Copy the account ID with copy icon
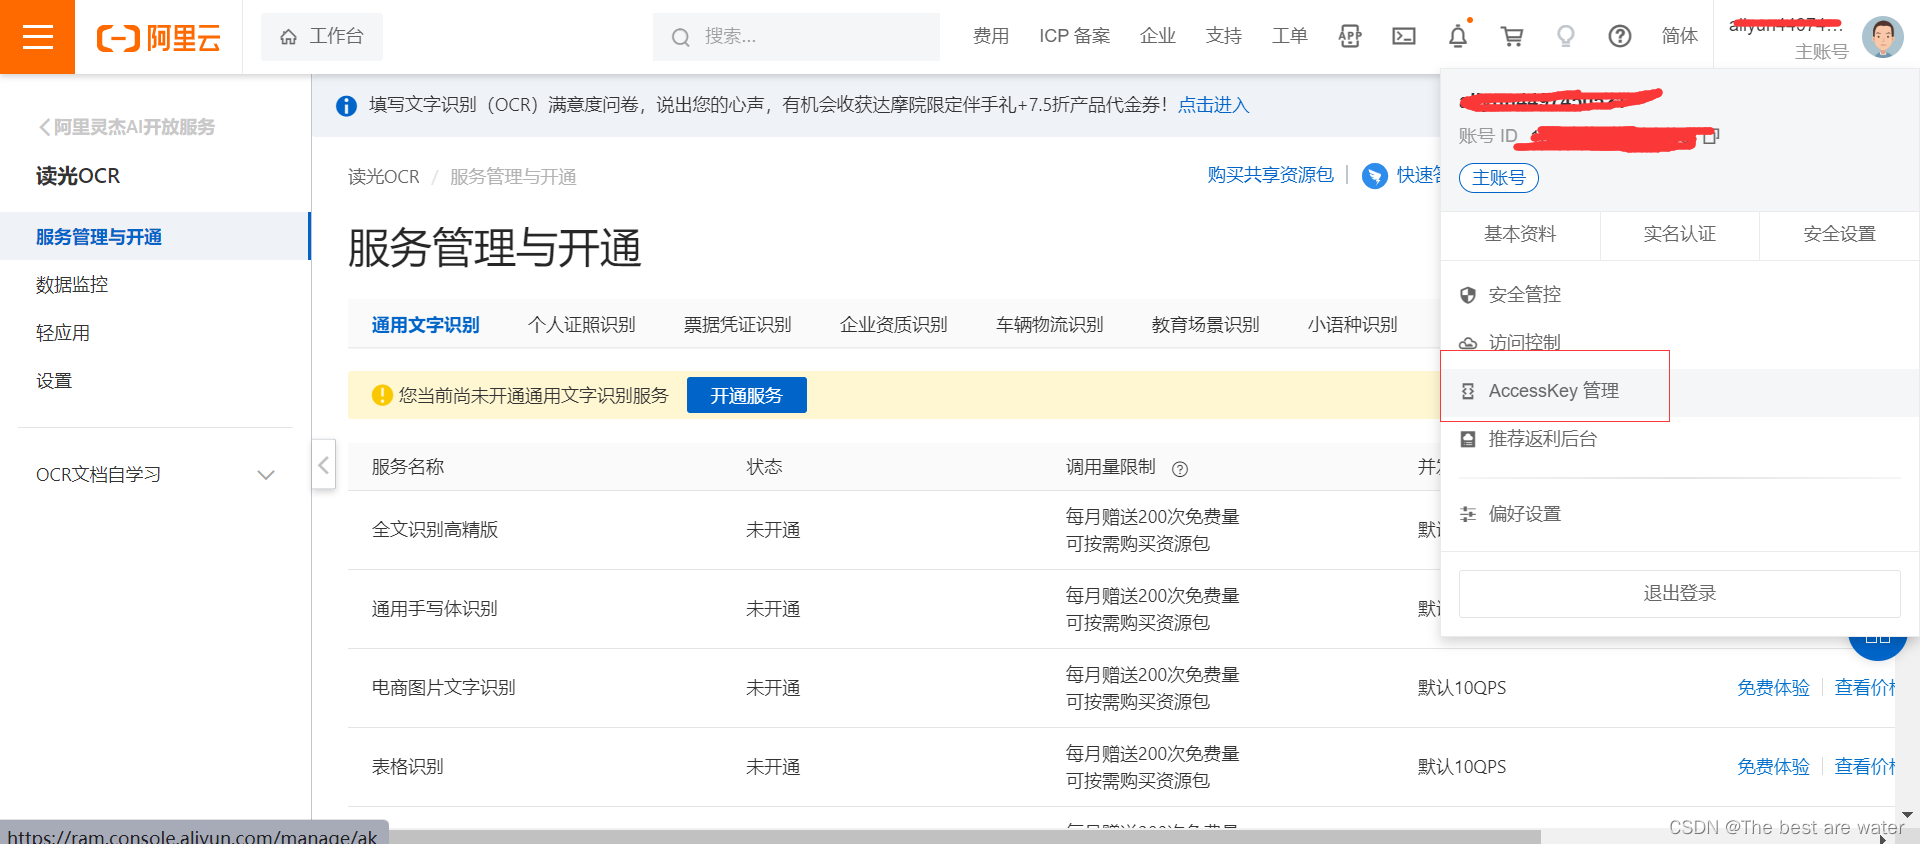 coord(1711,136)
